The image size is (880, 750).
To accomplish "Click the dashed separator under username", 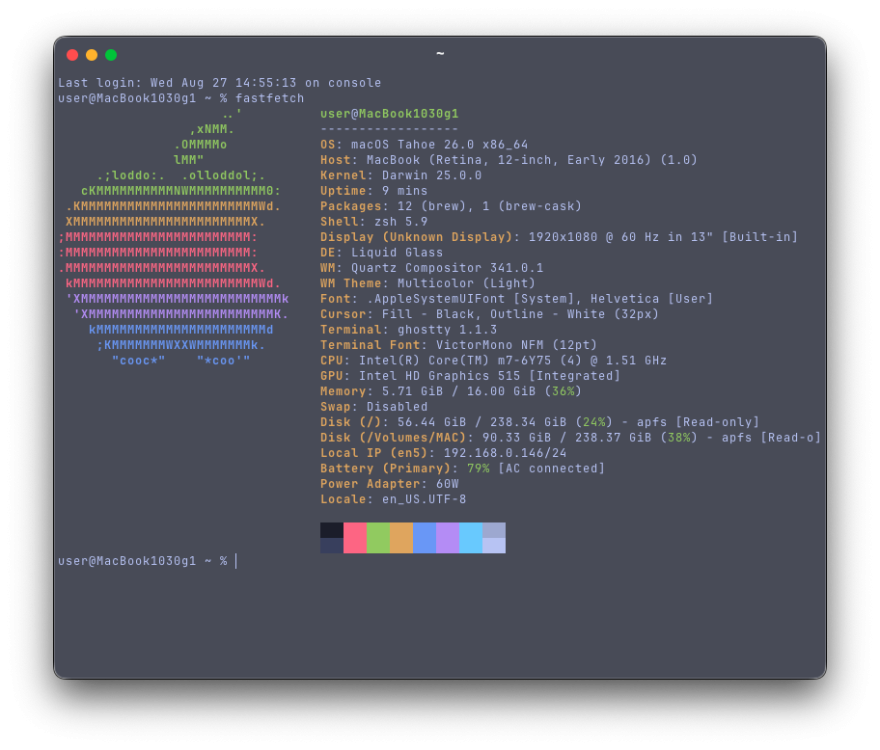I will [x=389, y=129].
